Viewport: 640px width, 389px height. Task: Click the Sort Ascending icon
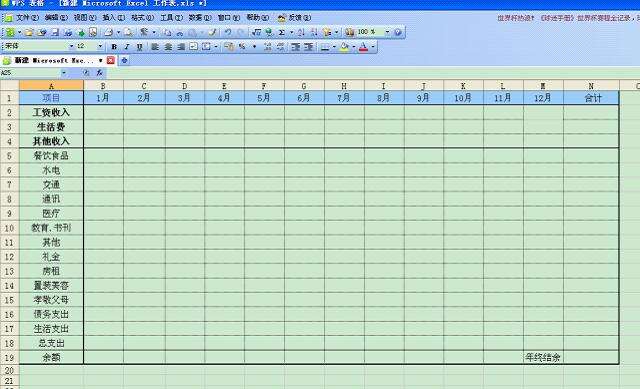pos(301,32)
